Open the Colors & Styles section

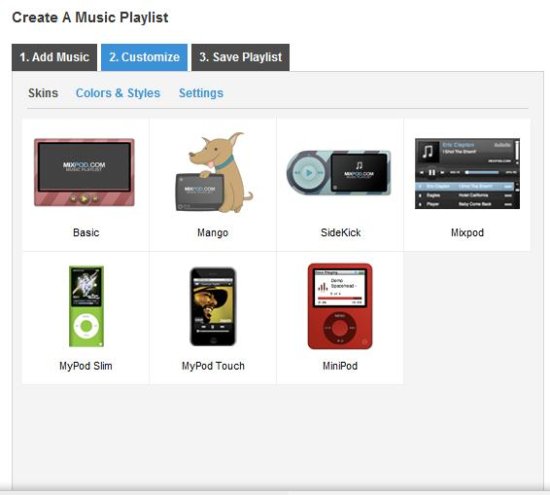[x=118, y=93]
